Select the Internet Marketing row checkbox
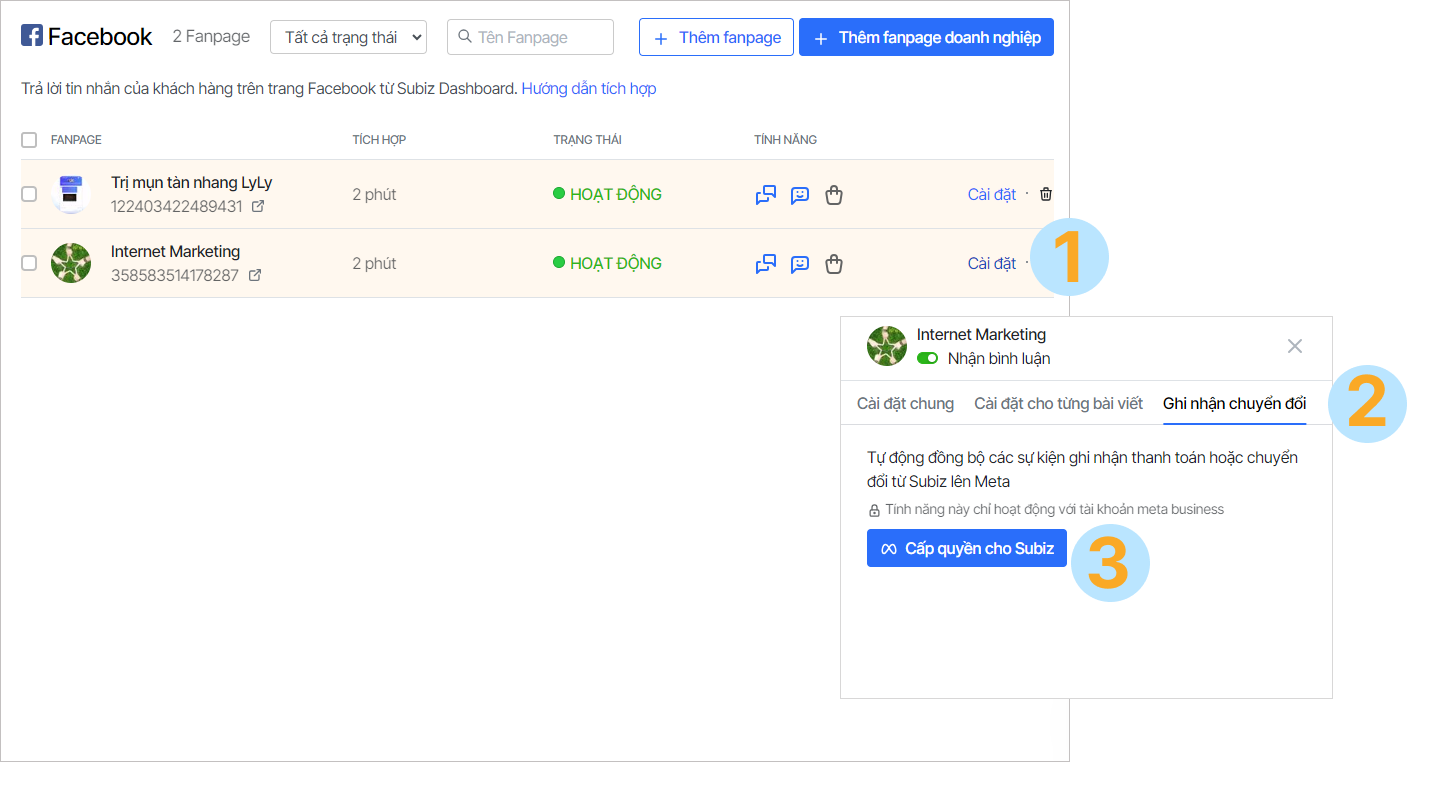 (x=29, y=263)
